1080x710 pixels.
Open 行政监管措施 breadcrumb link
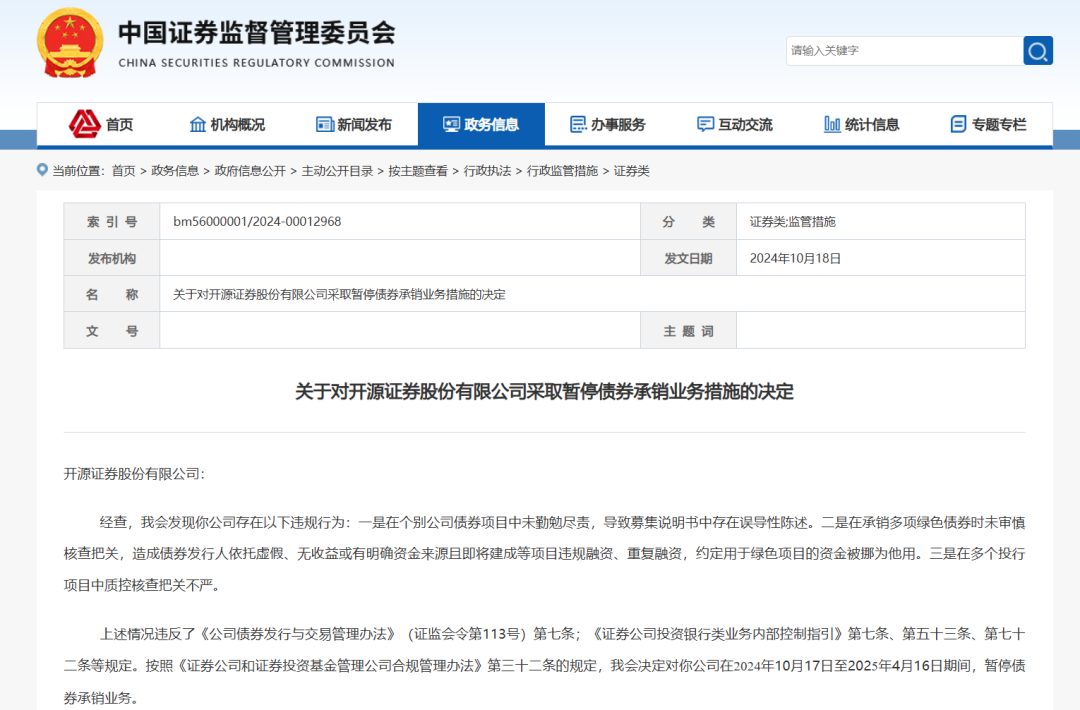coord(562,171)
